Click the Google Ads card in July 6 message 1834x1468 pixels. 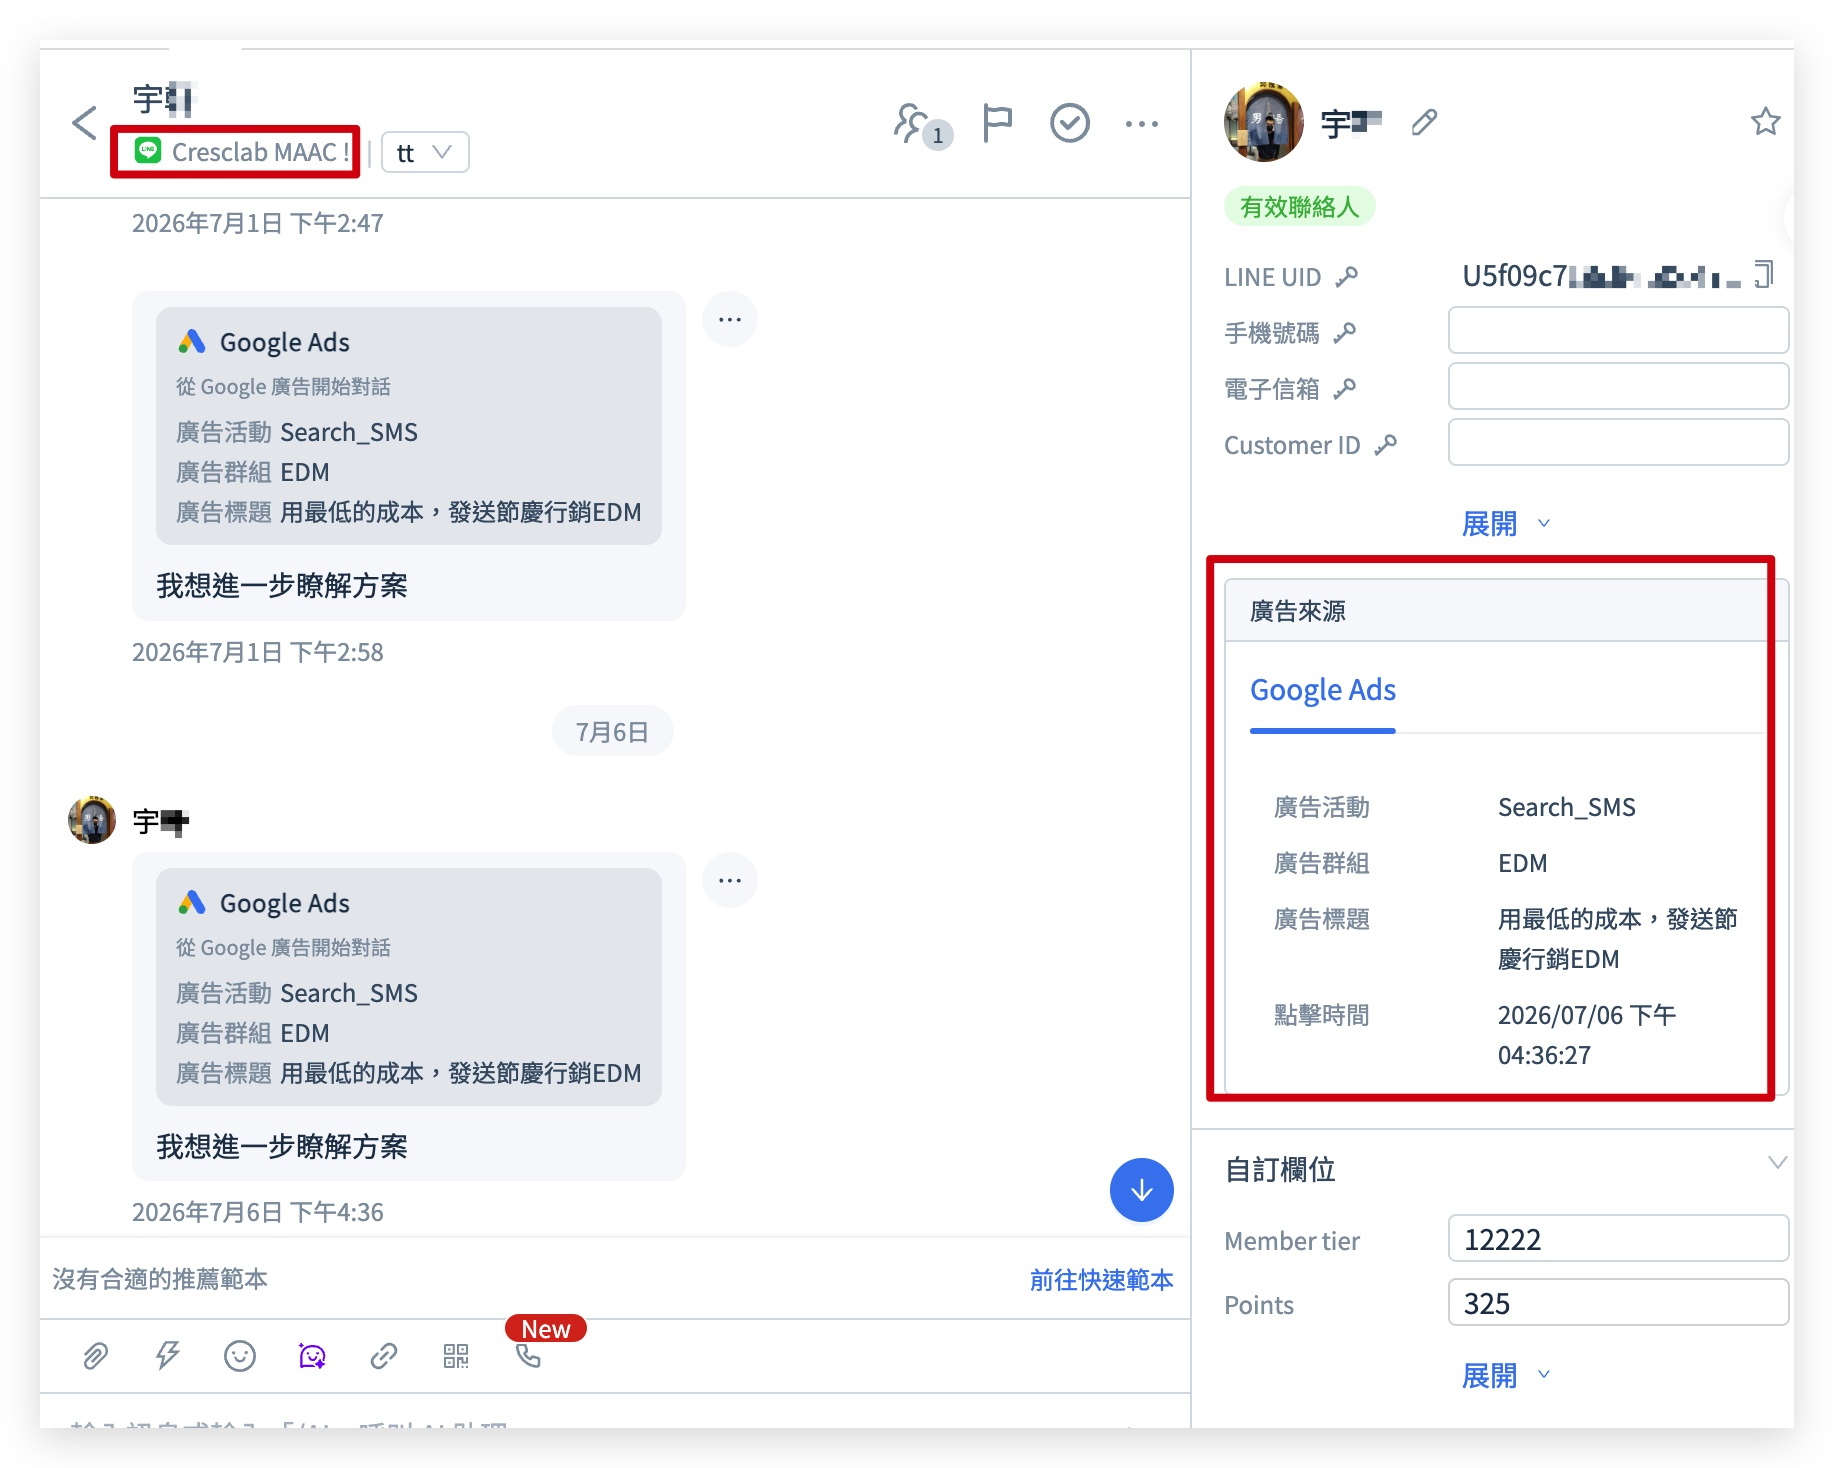coord(409,987)
